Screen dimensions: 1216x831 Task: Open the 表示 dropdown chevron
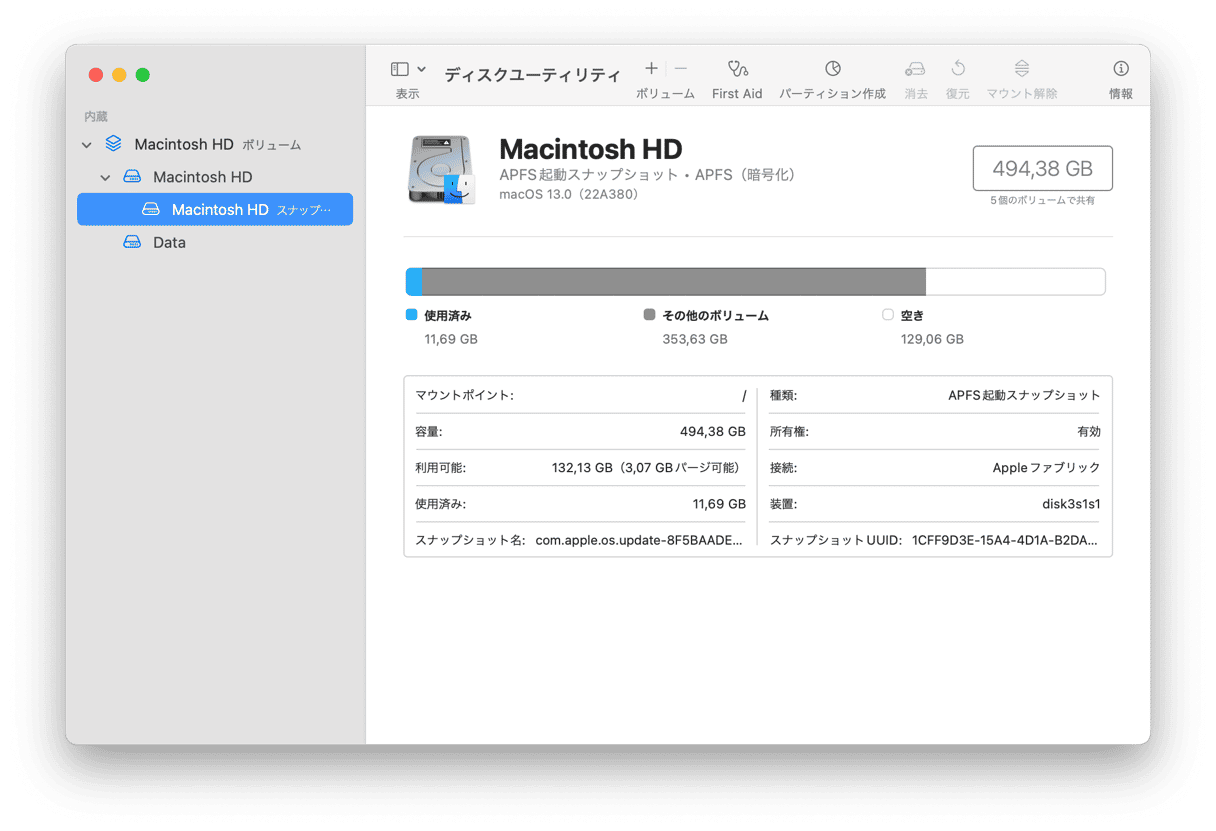pos(421,69)
